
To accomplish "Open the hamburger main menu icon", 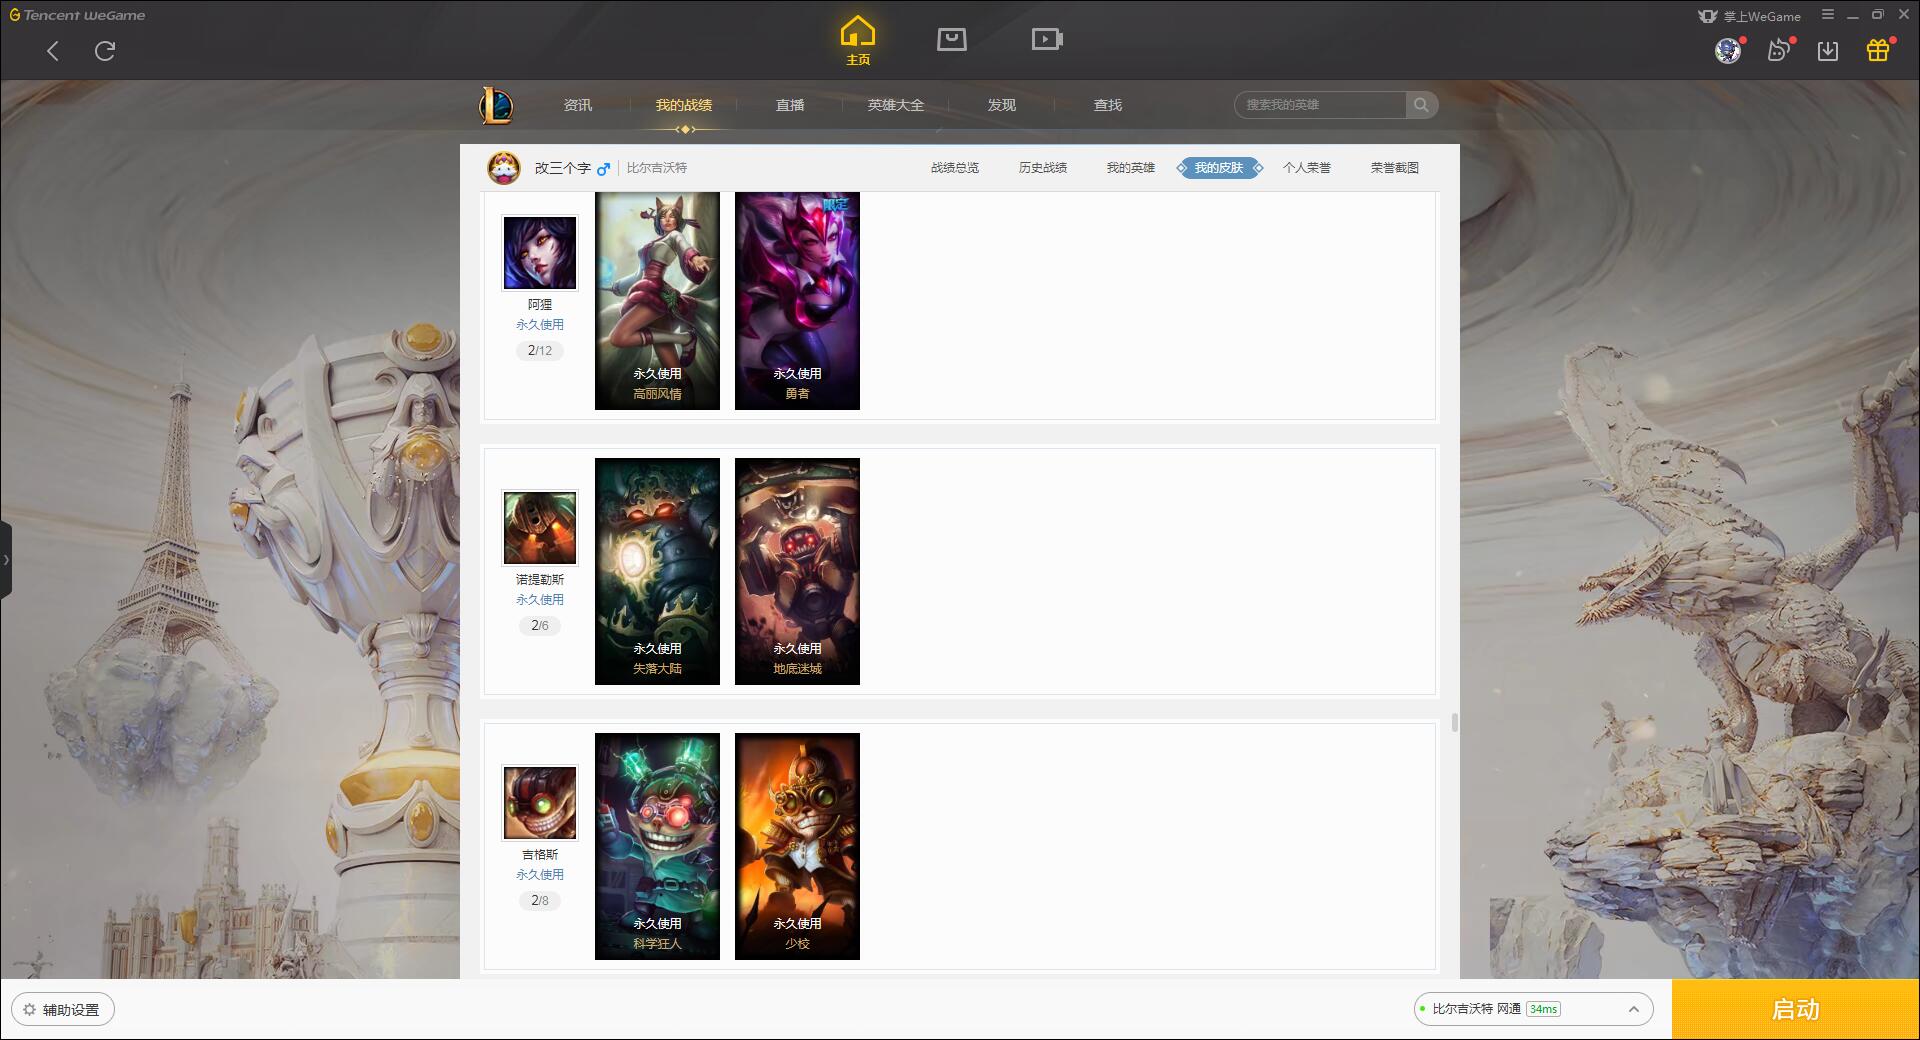I will click(1828, 15).
